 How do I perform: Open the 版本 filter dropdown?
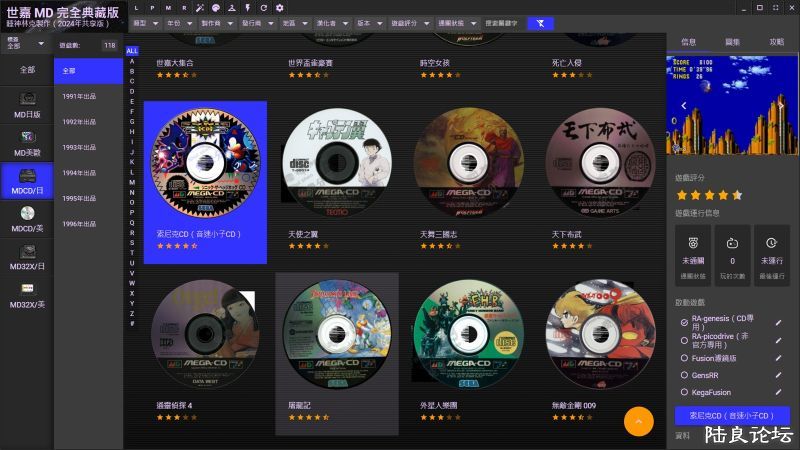369,23
